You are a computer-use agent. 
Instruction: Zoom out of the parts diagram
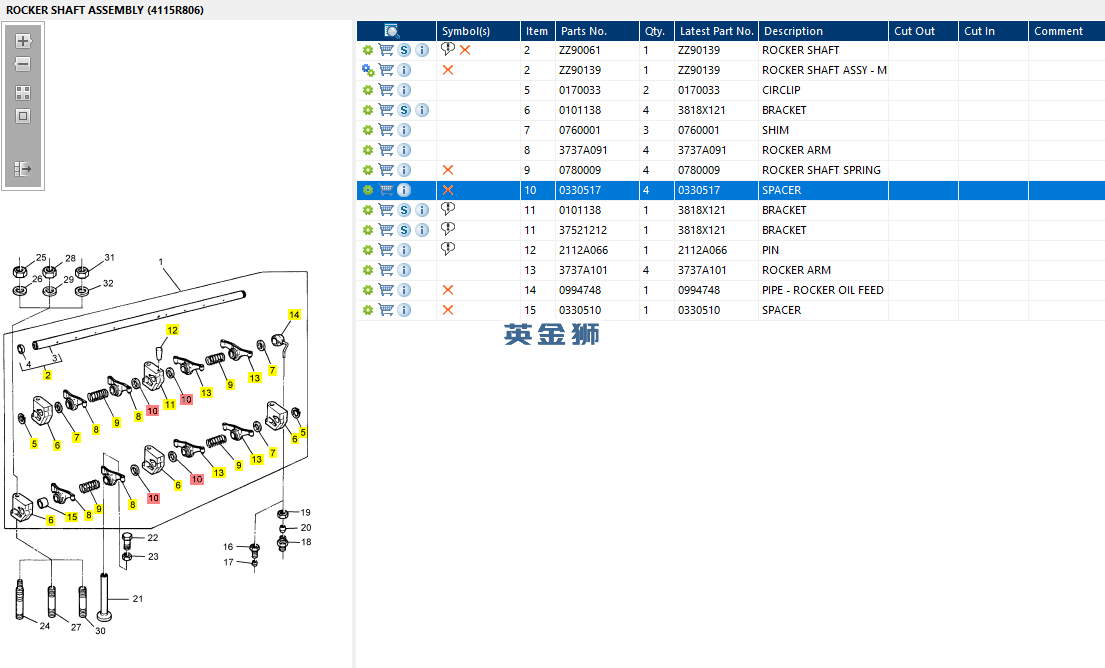coord(23,64)
